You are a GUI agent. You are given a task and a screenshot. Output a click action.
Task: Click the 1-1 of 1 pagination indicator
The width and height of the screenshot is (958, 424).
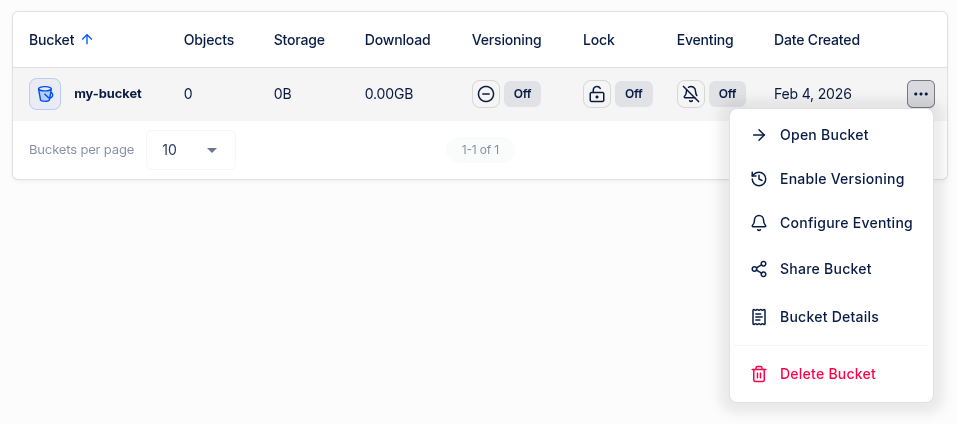tap(480, 150)
